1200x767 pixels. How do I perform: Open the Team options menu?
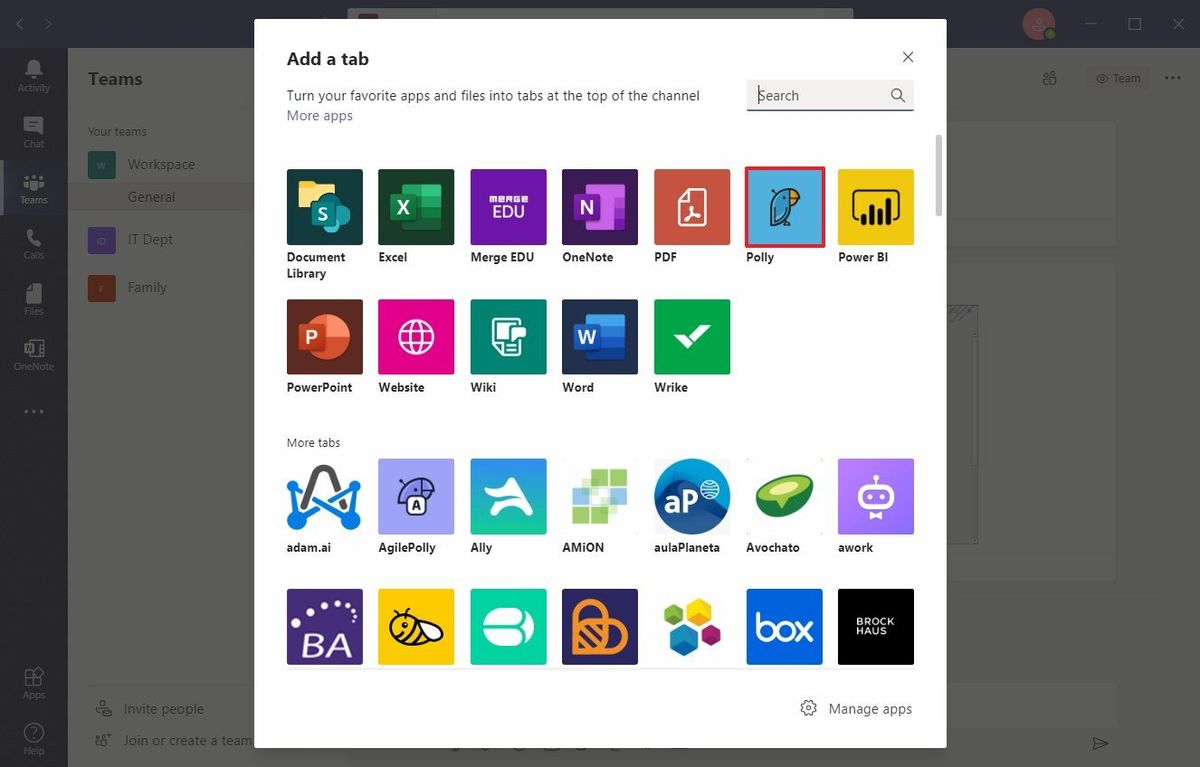(1117, 77)
